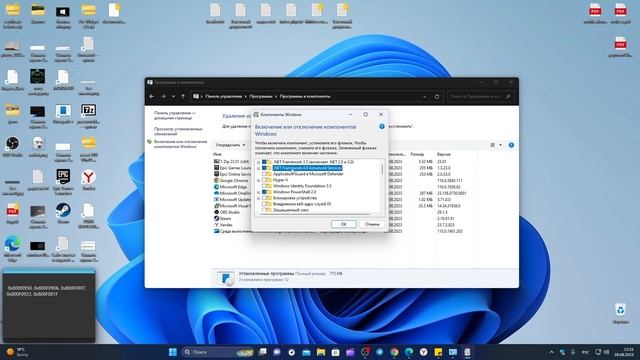
Task: Enable Внедряемое веб-ядро служб IIS checkbox
Action: pos(264,204)
